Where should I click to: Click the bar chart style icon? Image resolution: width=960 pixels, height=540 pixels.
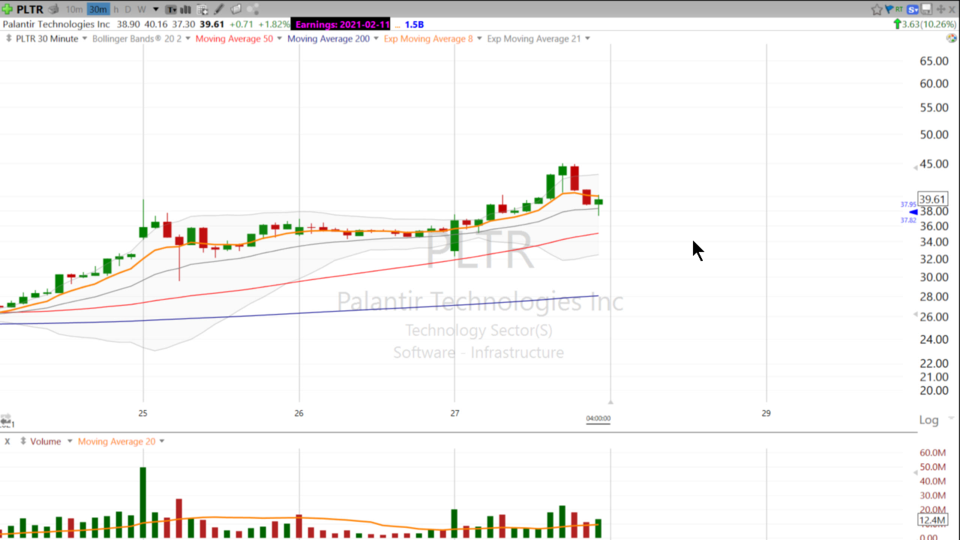pos(186,10)
